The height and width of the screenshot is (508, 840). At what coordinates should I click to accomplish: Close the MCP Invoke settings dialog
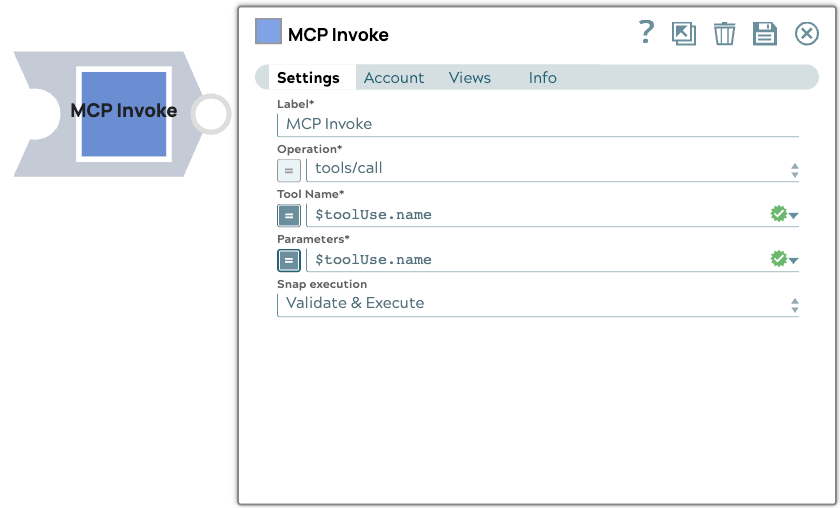pyautogui.click(x=806, y=34)
